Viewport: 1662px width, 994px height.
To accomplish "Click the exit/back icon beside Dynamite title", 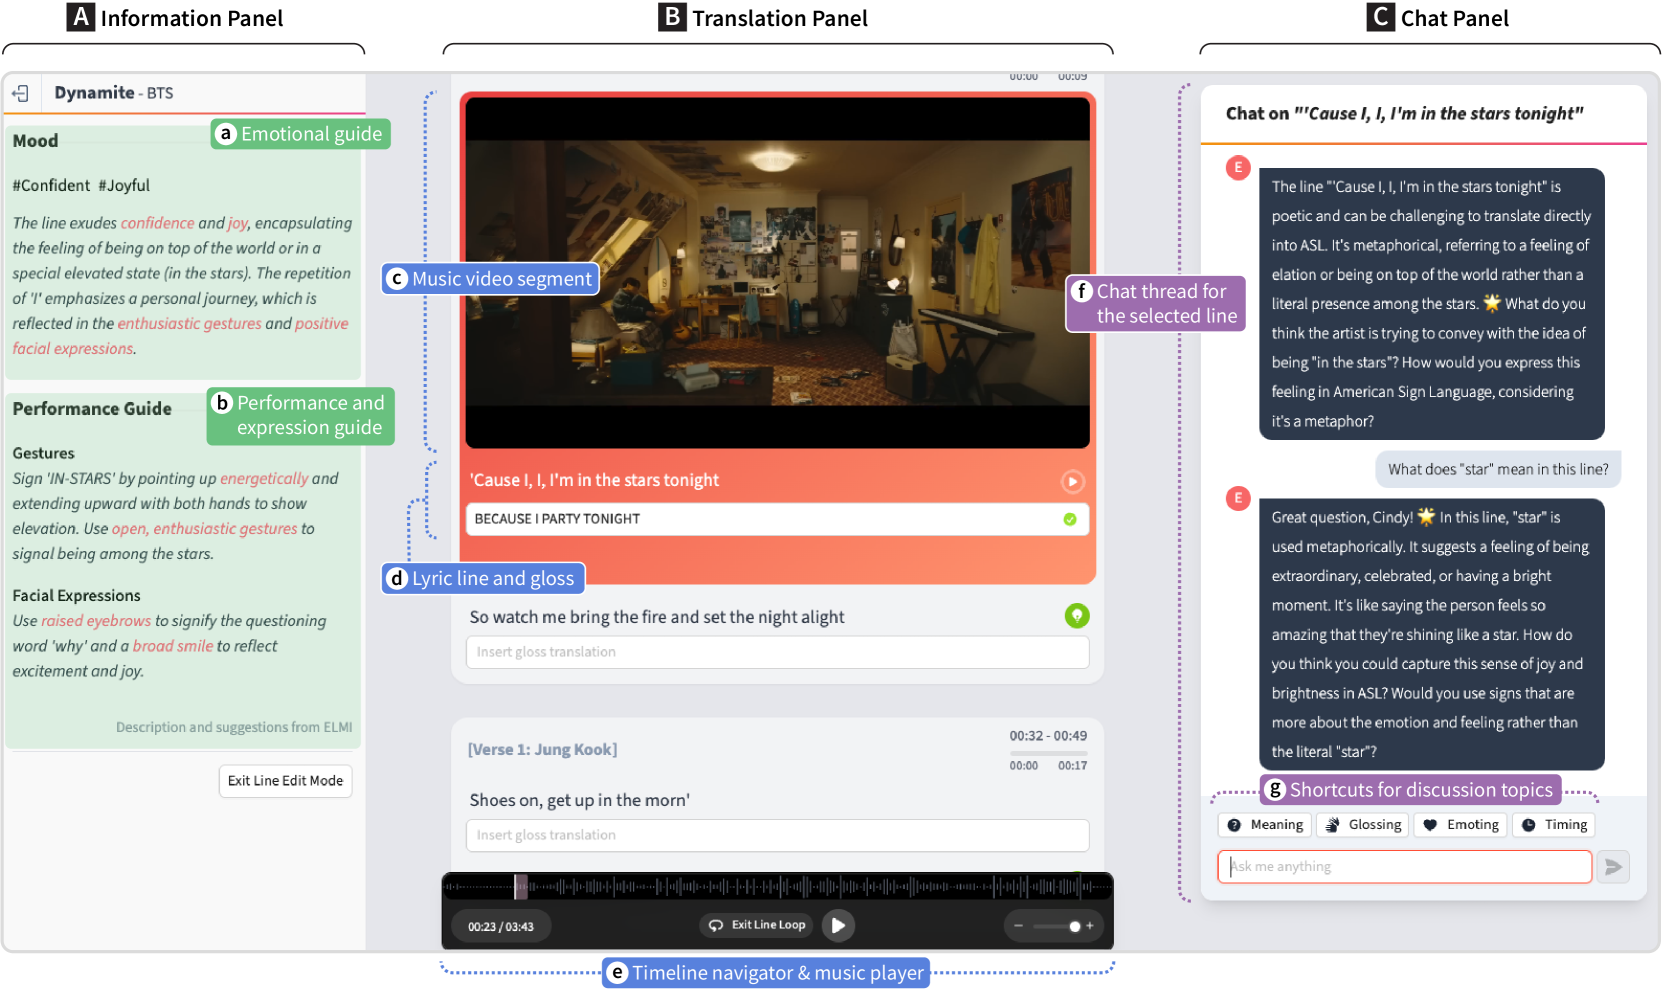I will click(x=20, y=93).
